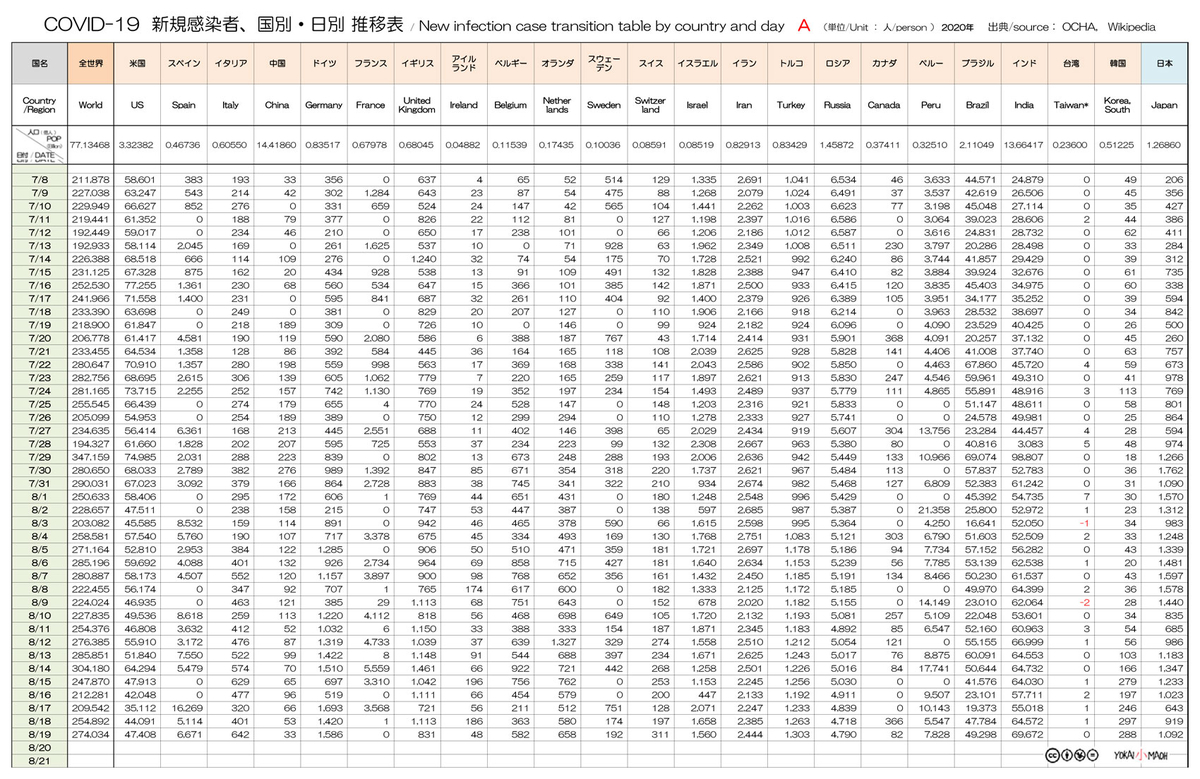Select the 国名 header cell

point(41,63)
